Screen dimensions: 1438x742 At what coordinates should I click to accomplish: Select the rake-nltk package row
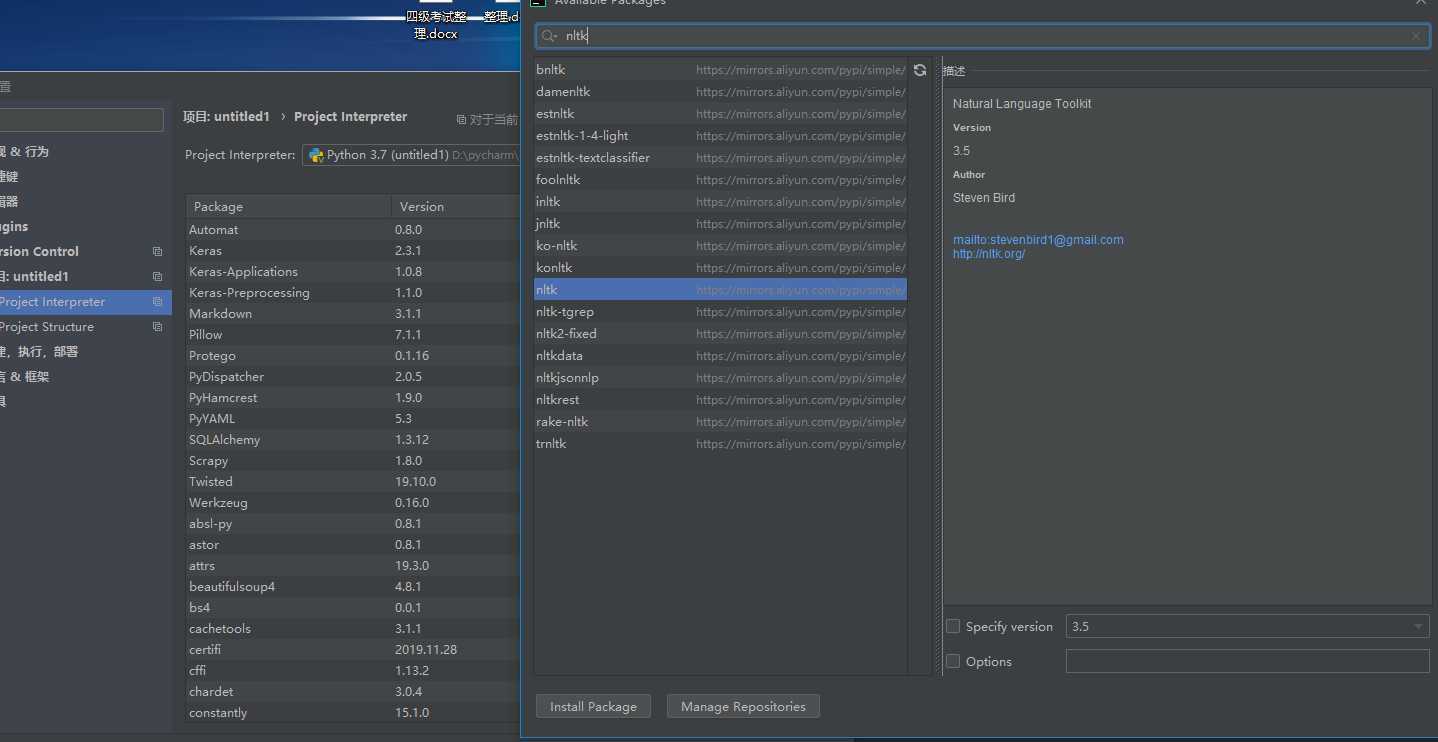pyautogui.click(x=720, y=422)
